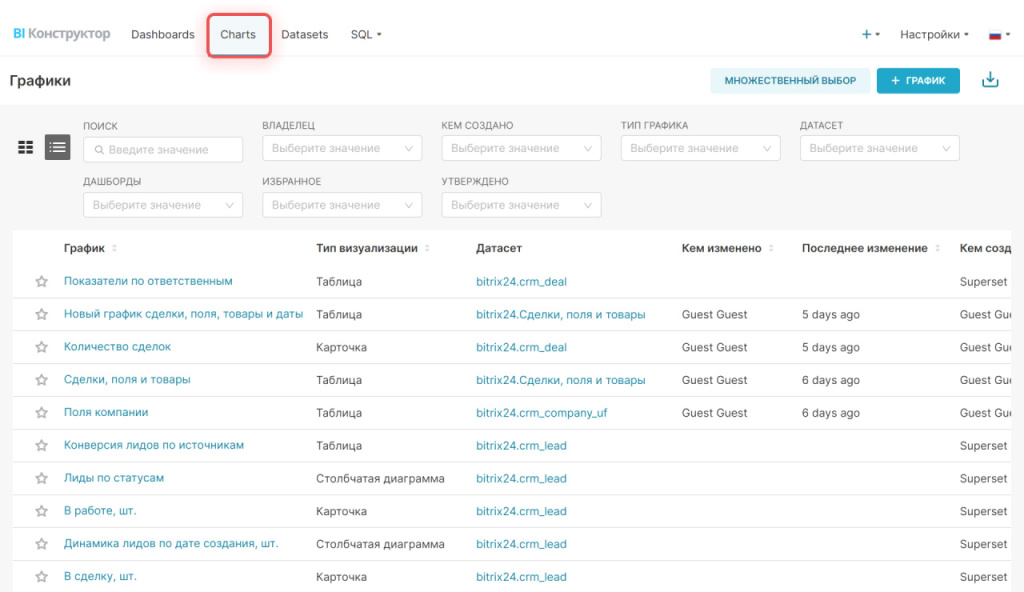The image size is (1024, 592).
Task: Switch to card grid view
Action: point(26,147)
